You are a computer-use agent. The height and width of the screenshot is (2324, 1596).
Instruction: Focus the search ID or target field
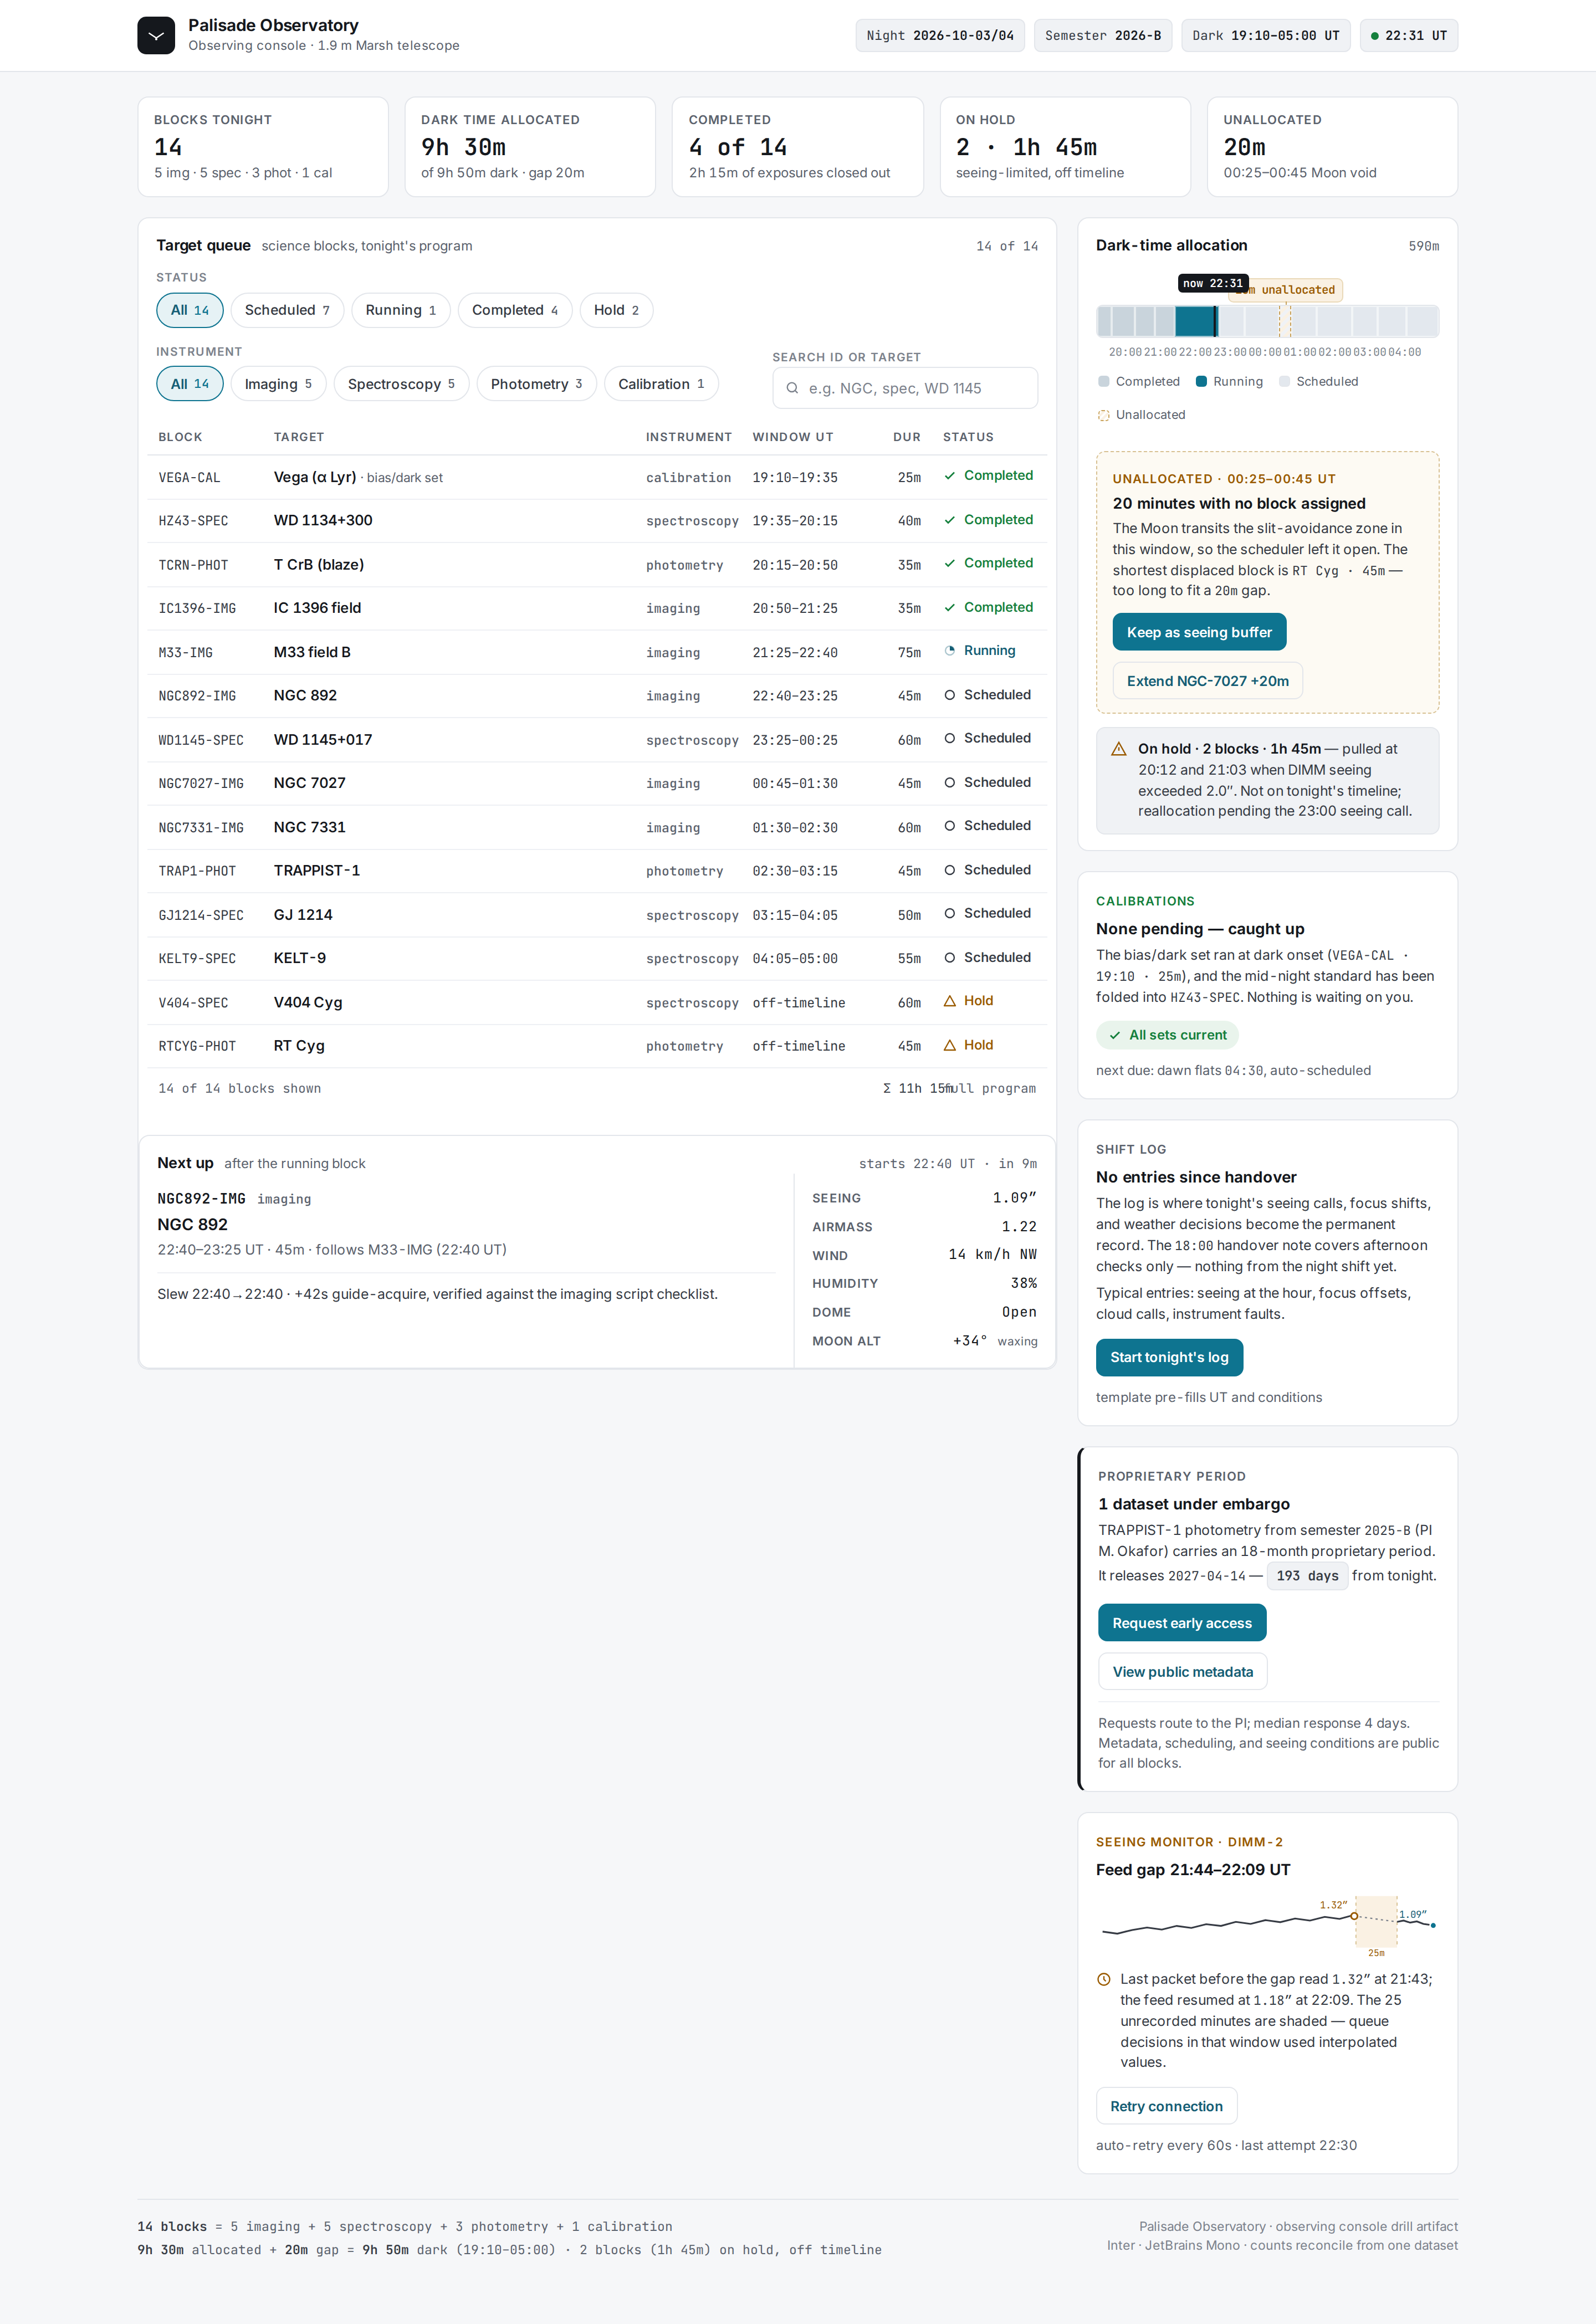click(x=905, y=388)
